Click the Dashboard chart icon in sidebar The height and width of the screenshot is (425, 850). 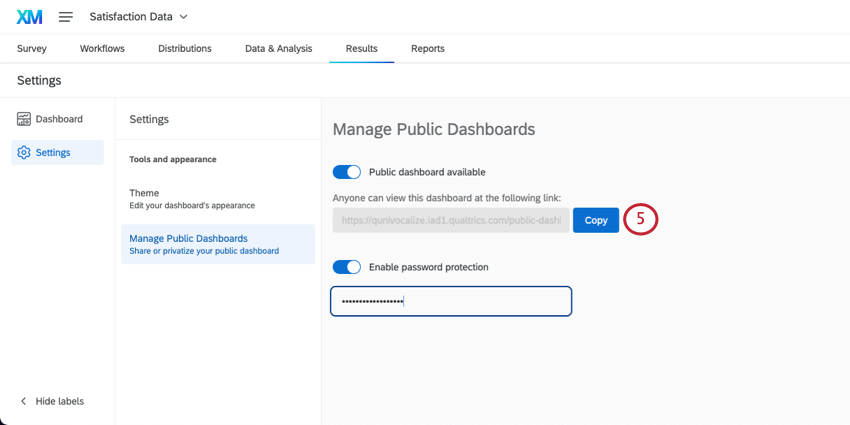[x=24, y=119]
